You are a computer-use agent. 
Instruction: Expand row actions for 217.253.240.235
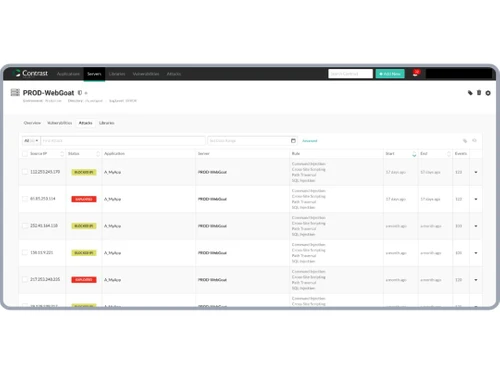tap(476, 280)
